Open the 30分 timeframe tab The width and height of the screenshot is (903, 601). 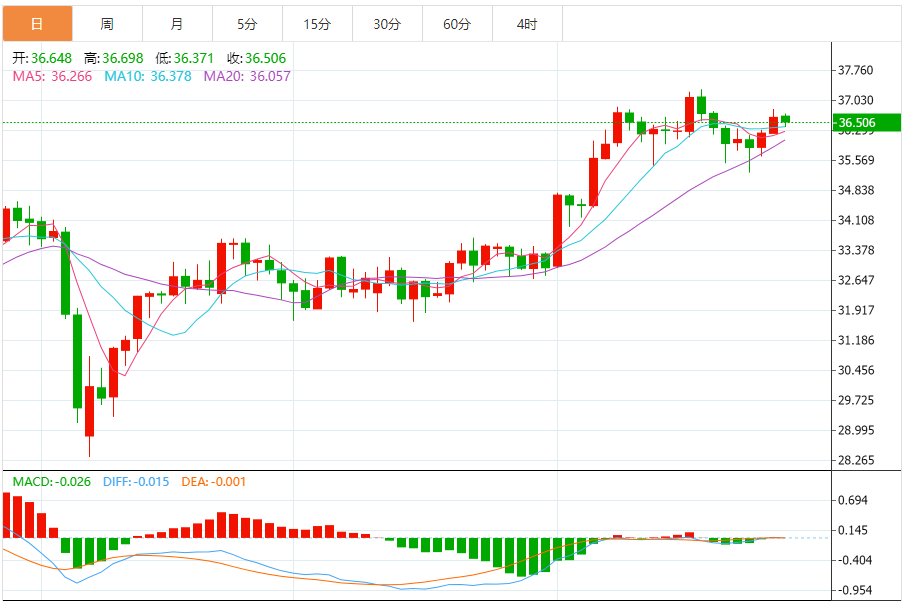click(x=387, y=24)
